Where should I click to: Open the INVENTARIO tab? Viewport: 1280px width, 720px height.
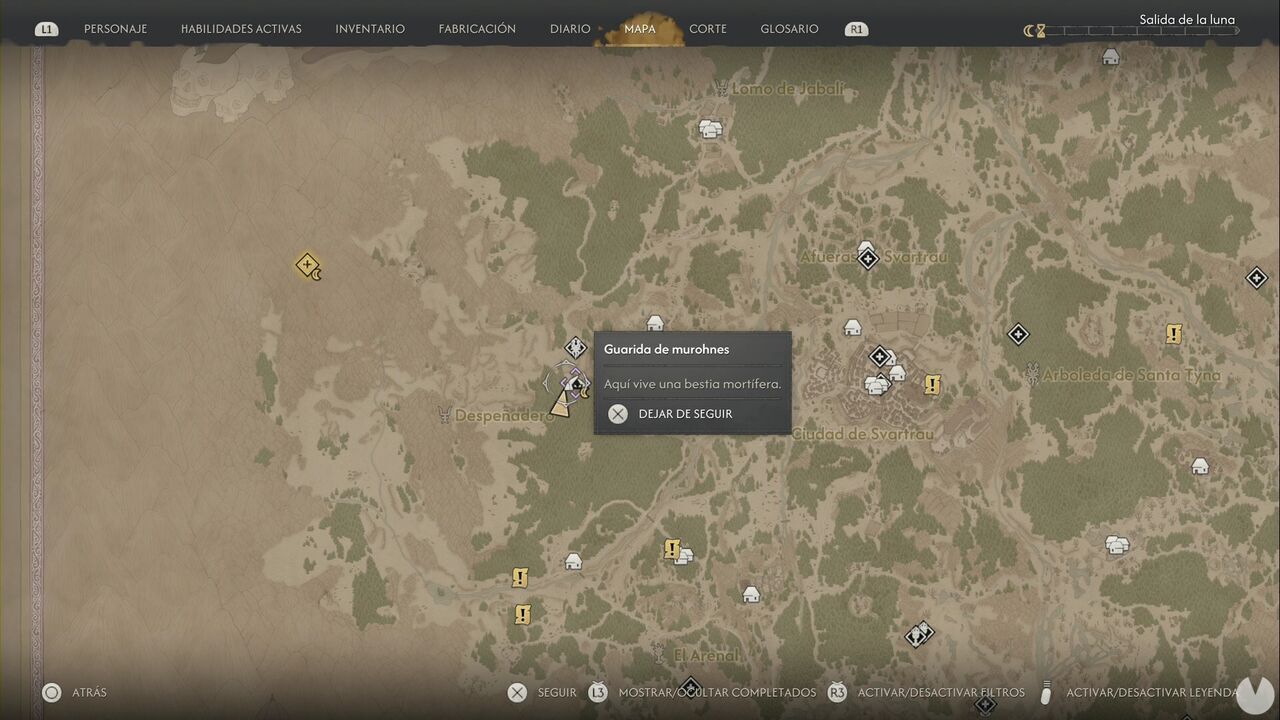(x=370, y=29)
